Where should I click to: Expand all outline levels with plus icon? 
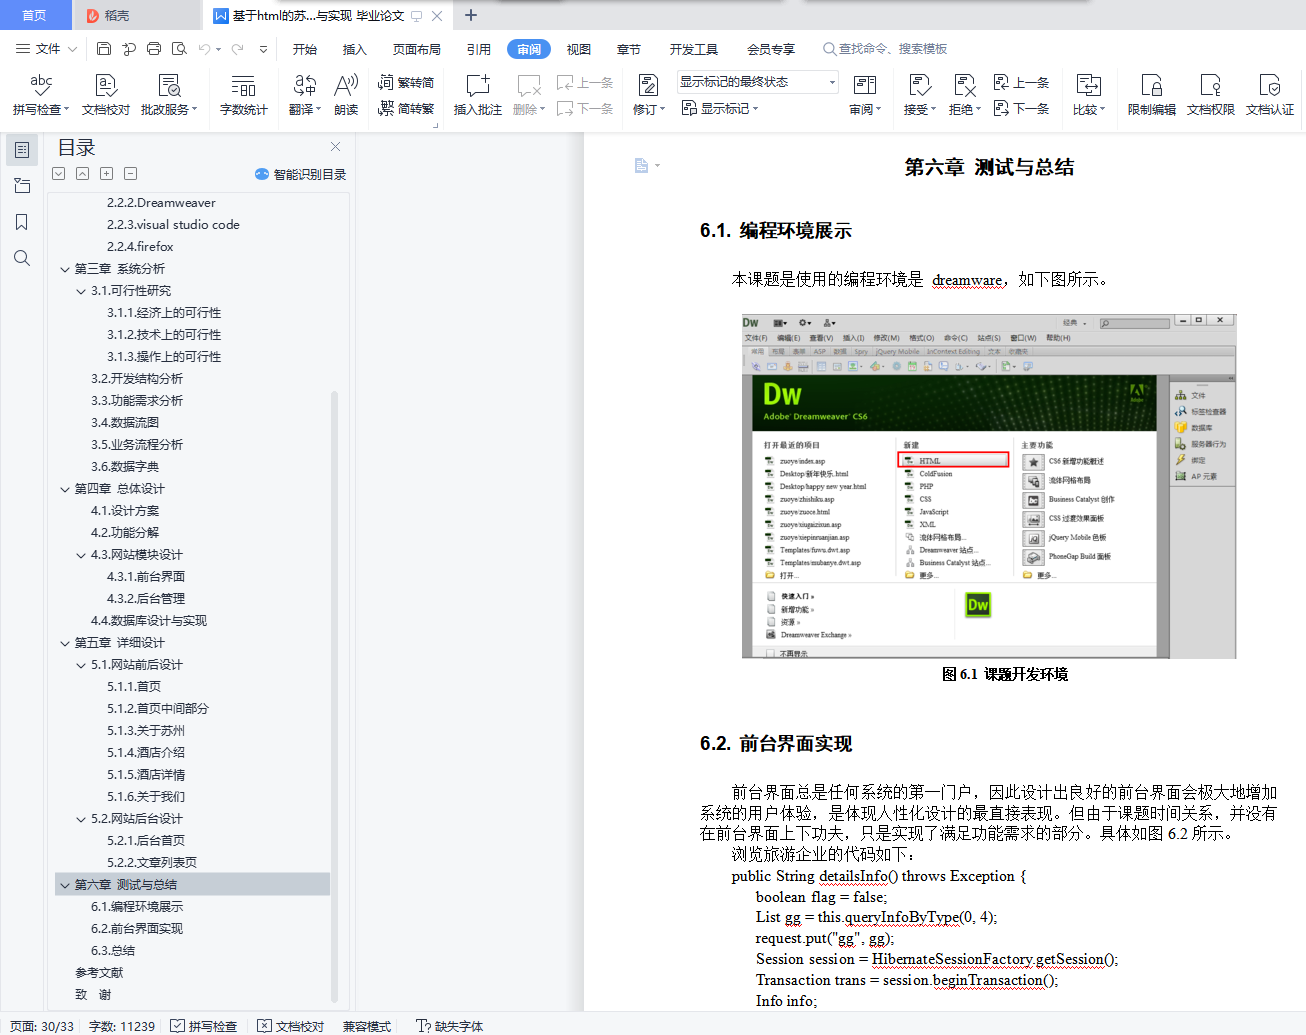click(x=107, y=174)
